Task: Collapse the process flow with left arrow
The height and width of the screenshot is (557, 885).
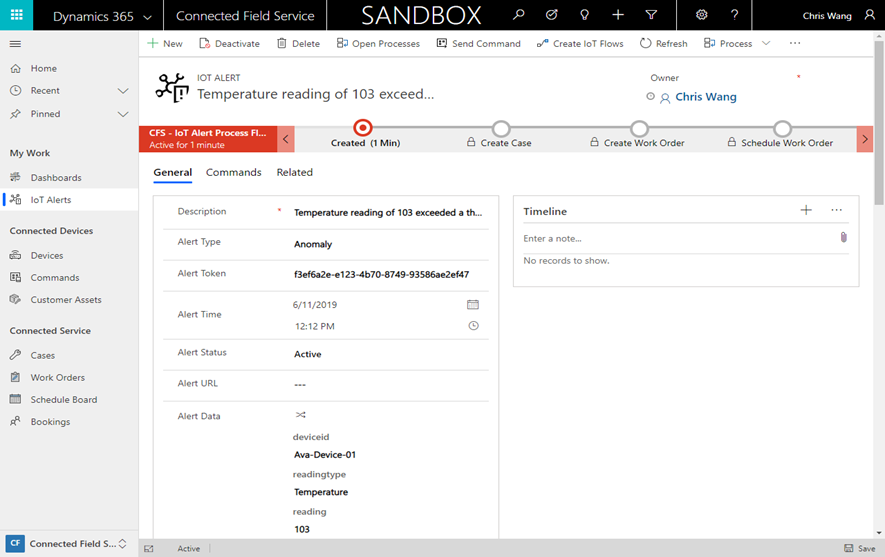Action: point(286,139)
